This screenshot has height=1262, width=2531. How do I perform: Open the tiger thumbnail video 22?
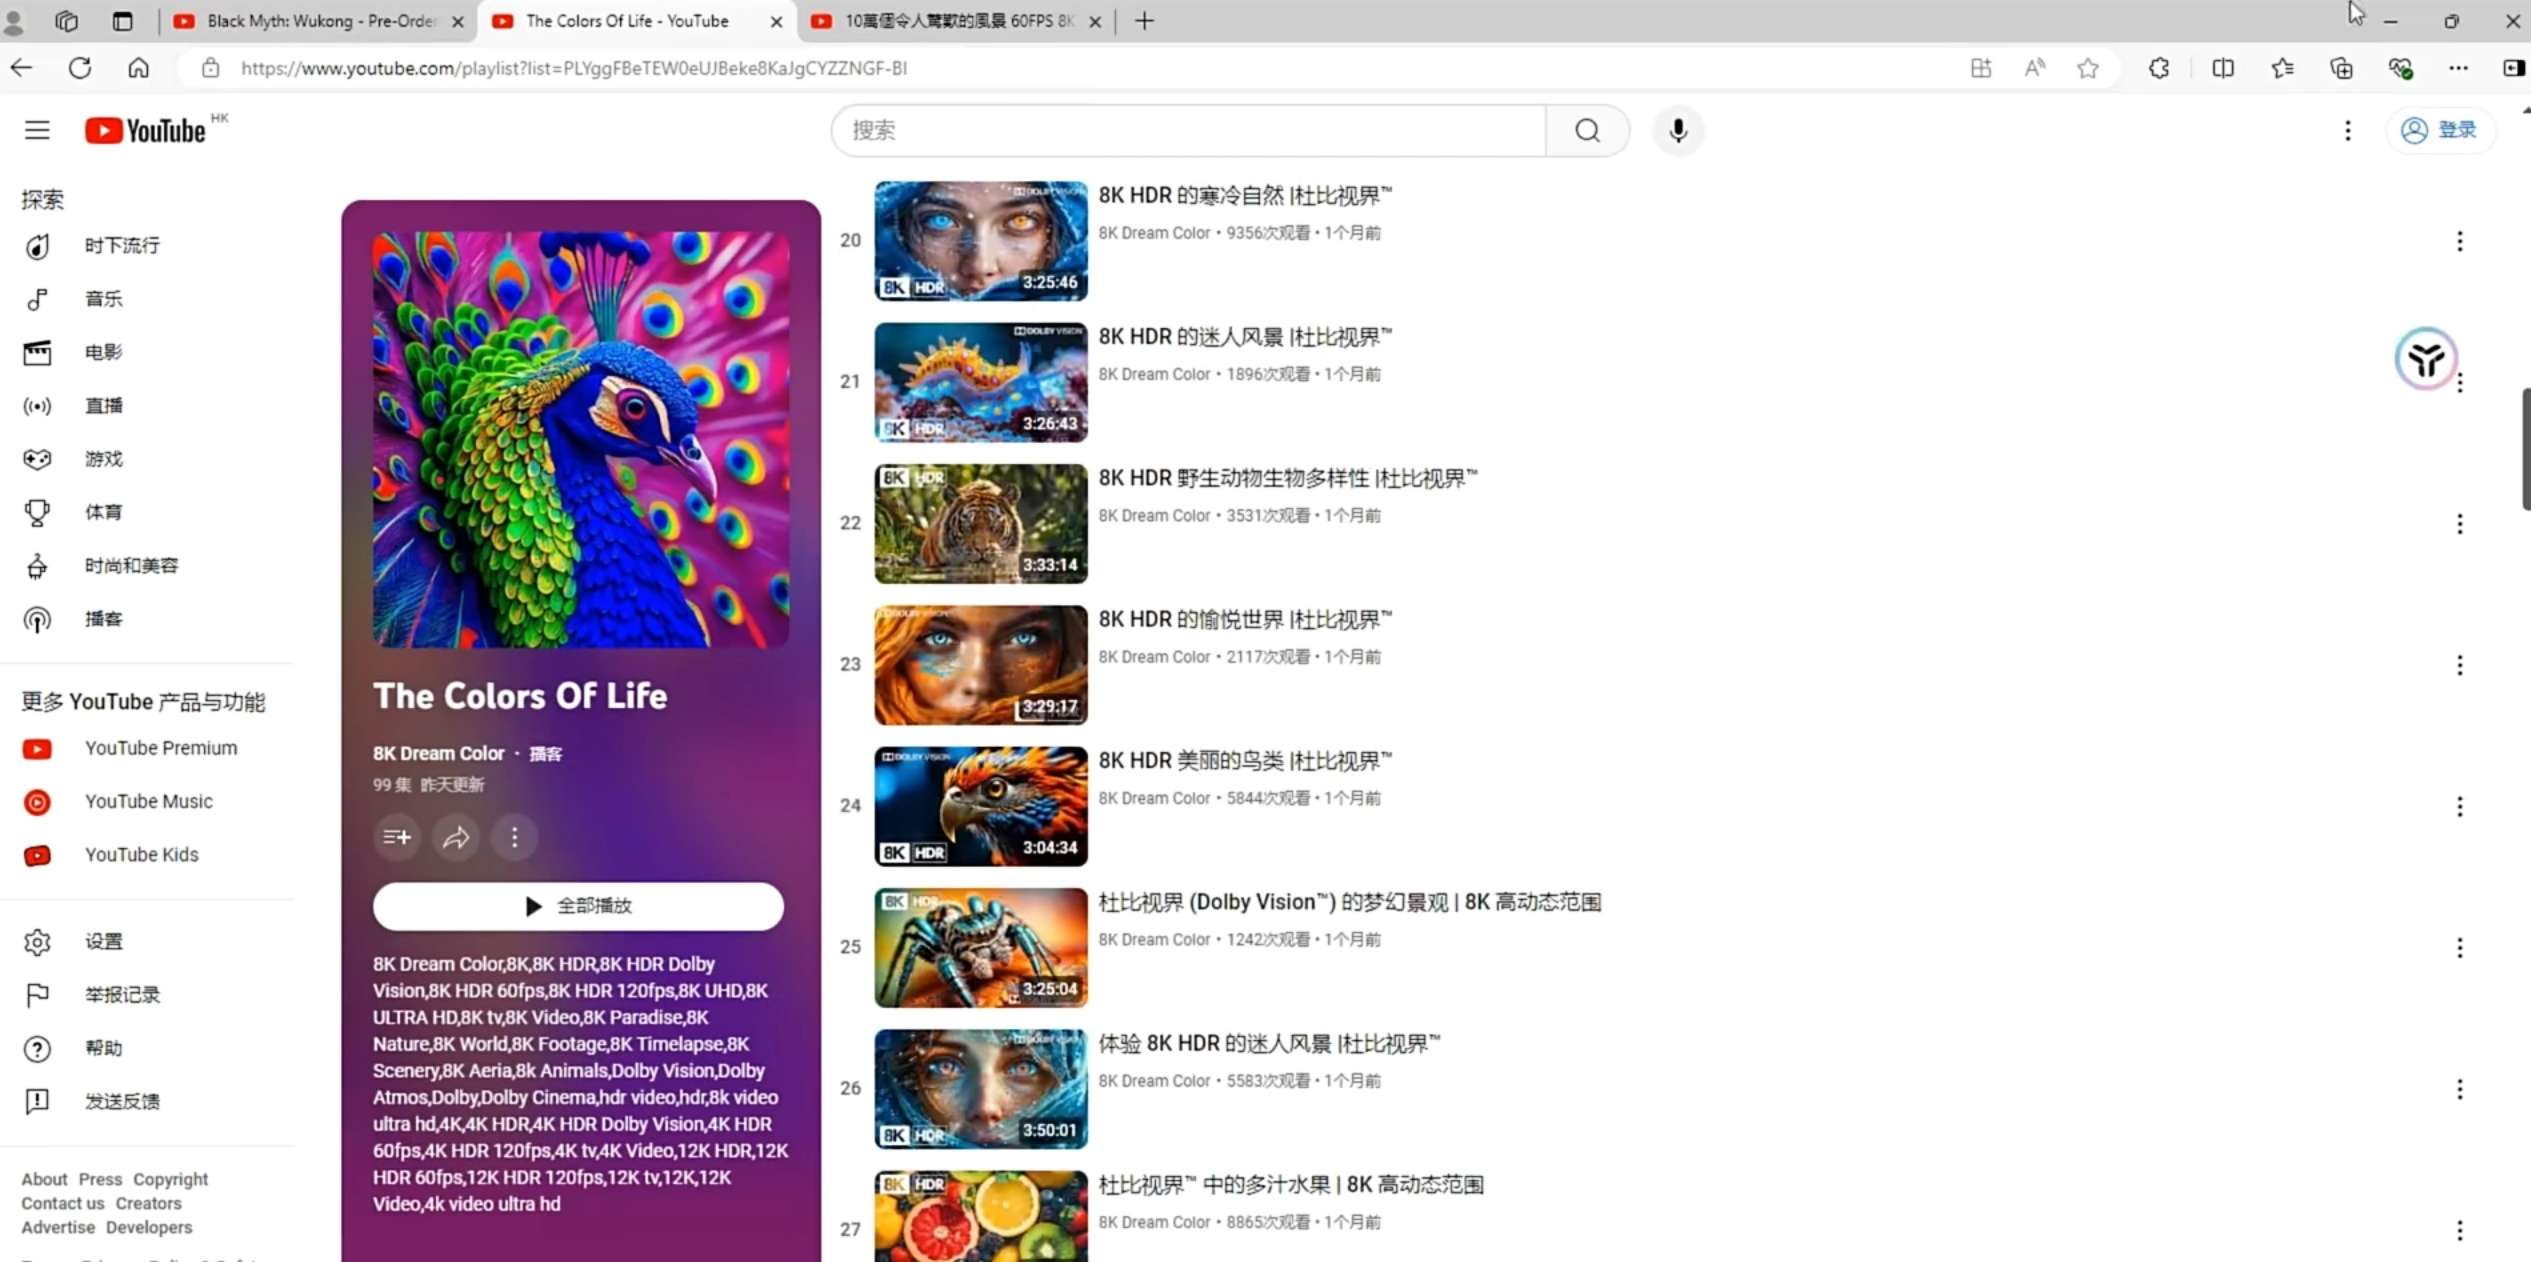tap(980, 523)
